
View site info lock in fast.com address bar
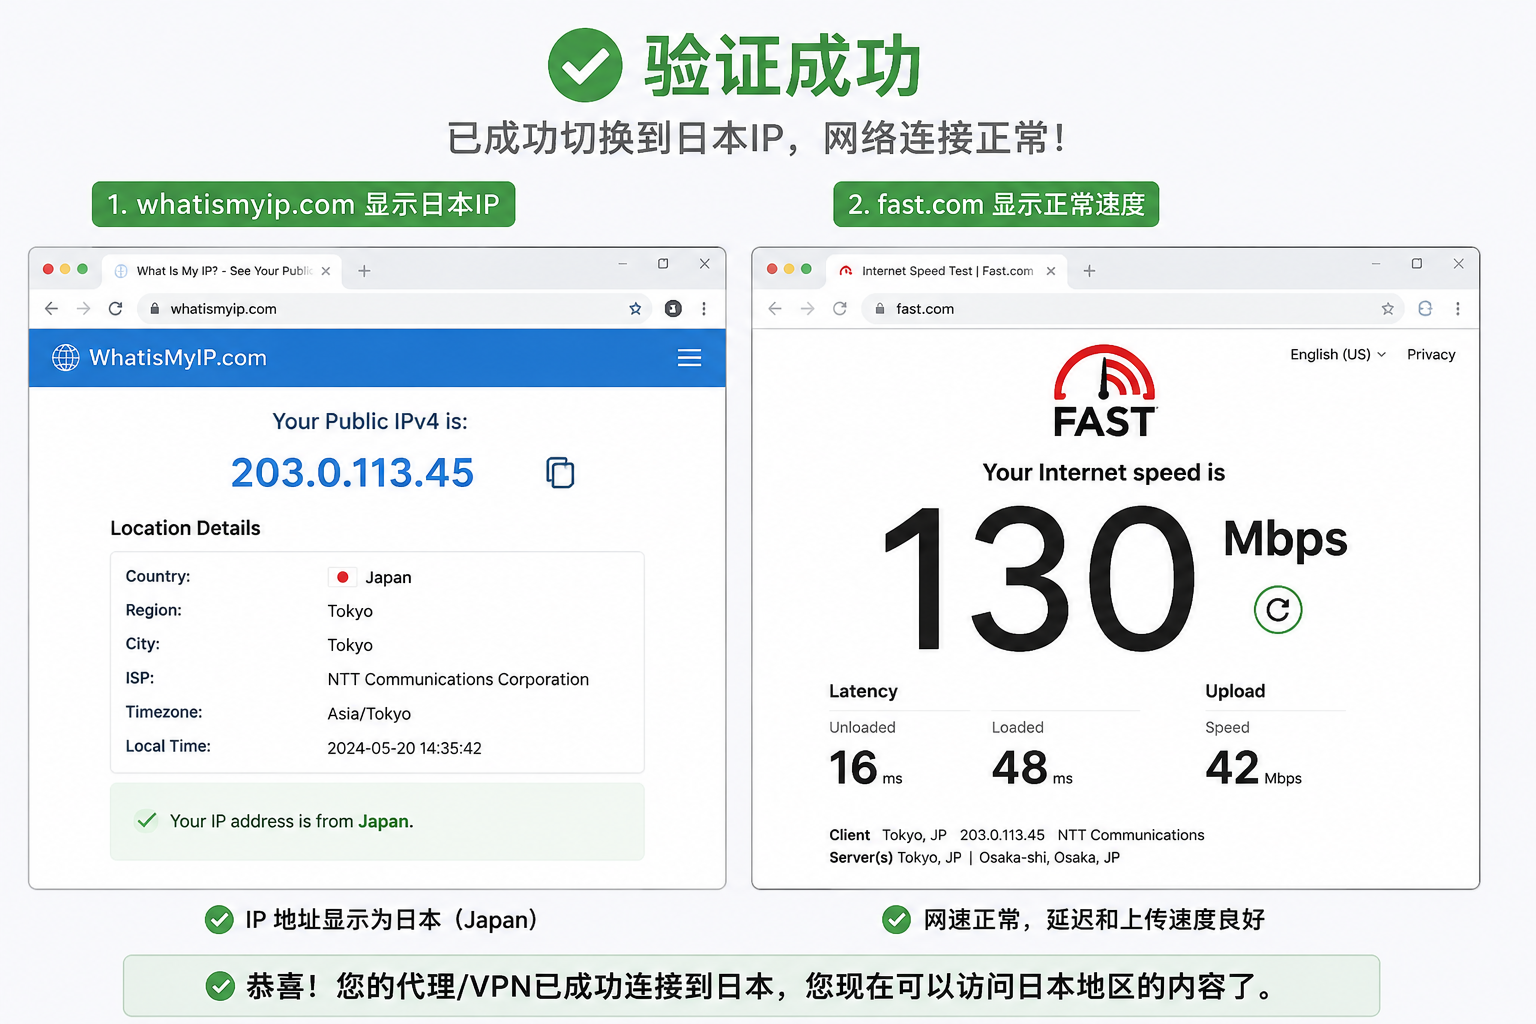pyautogui.click(x=880, y=309)
